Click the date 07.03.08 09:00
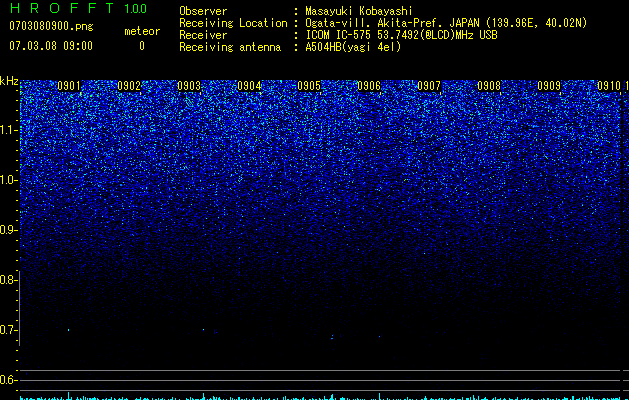The height and width of the screenshot is (400, 629). (x=51, y=46)
